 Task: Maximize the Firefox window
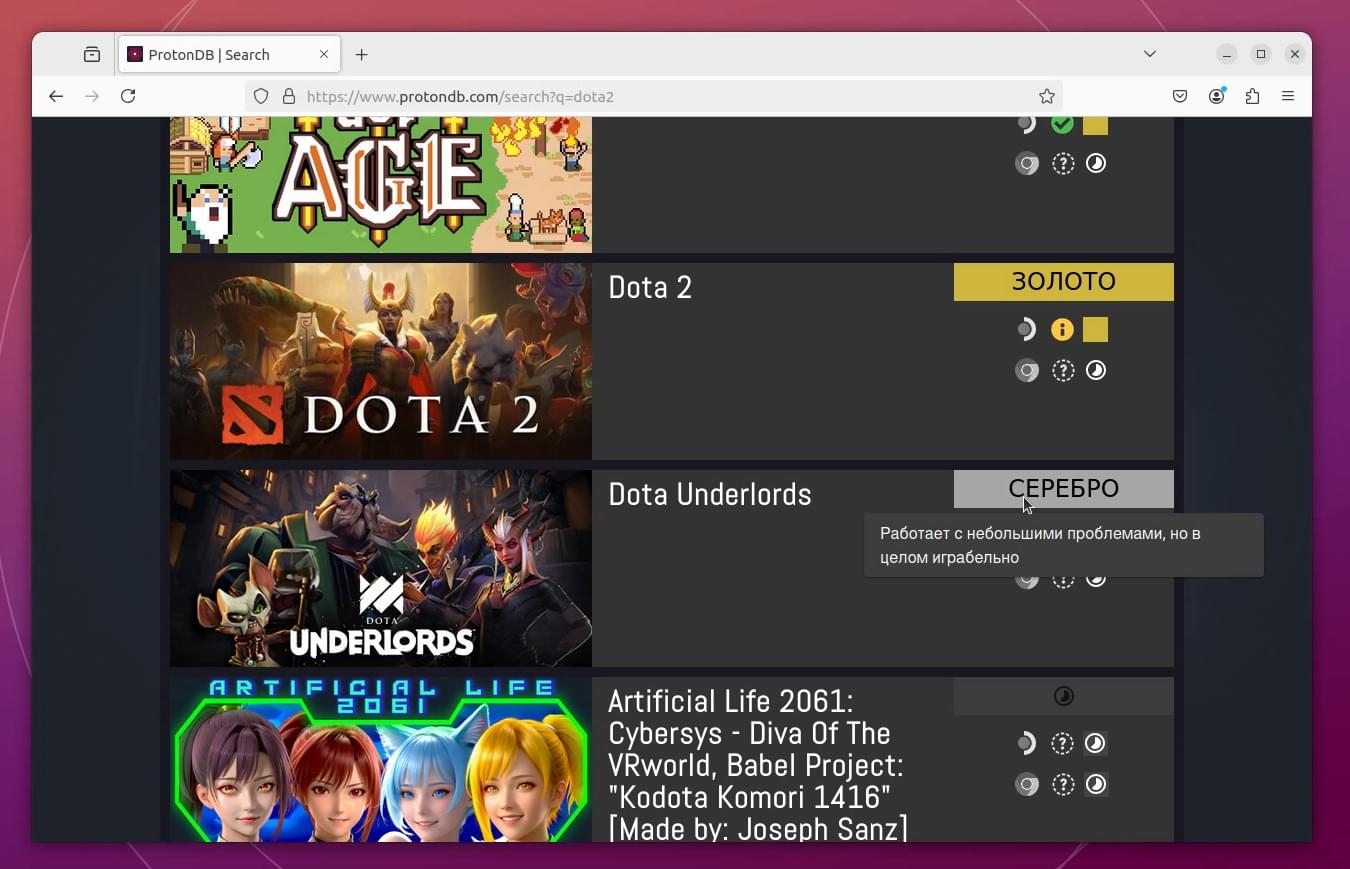coord(1261,54)
